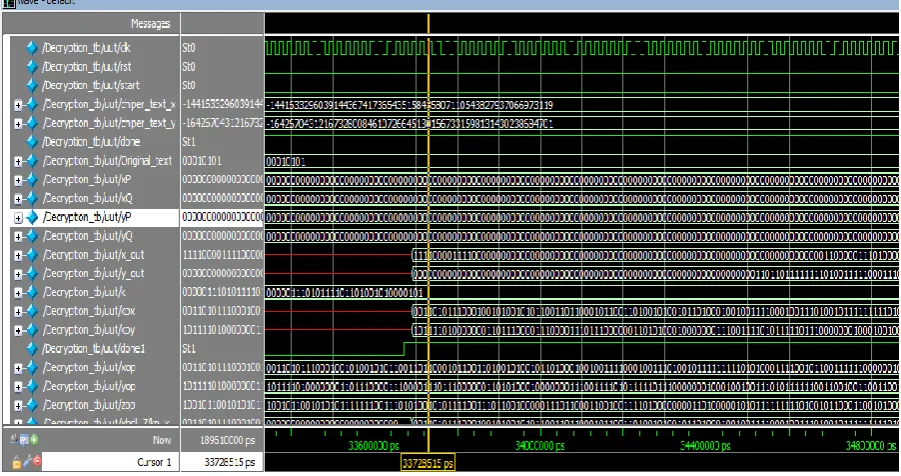Click the blue diamond icon of clk signal

32,48
